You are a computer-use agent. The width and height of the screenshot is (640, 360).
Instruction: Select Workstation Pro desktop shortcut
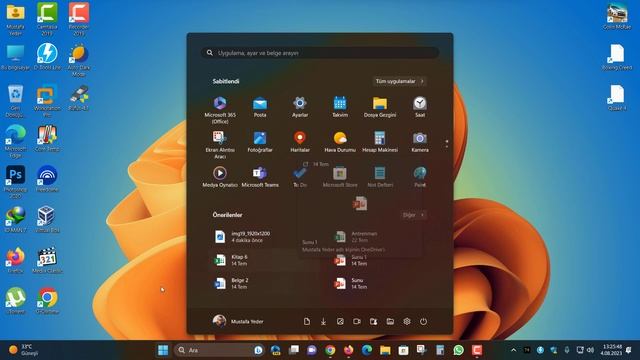pos(47,101)
